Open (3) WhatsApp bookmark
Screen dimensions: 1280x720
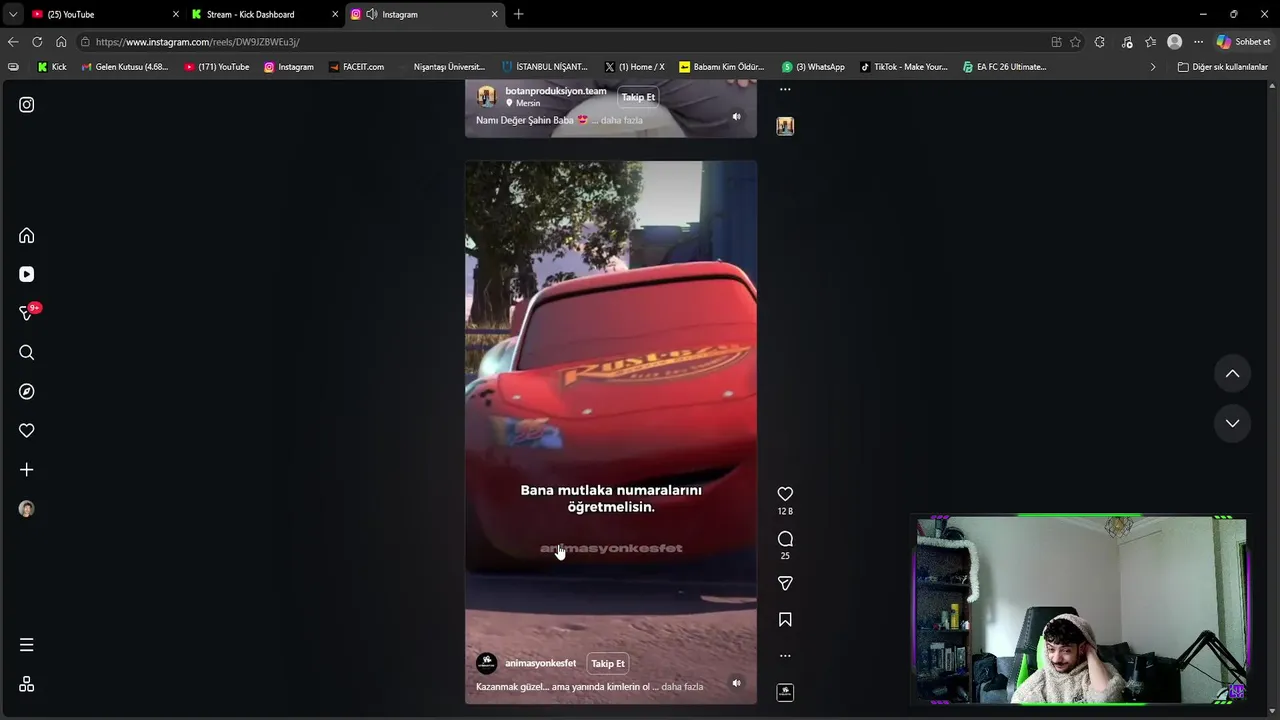point(813,67)
